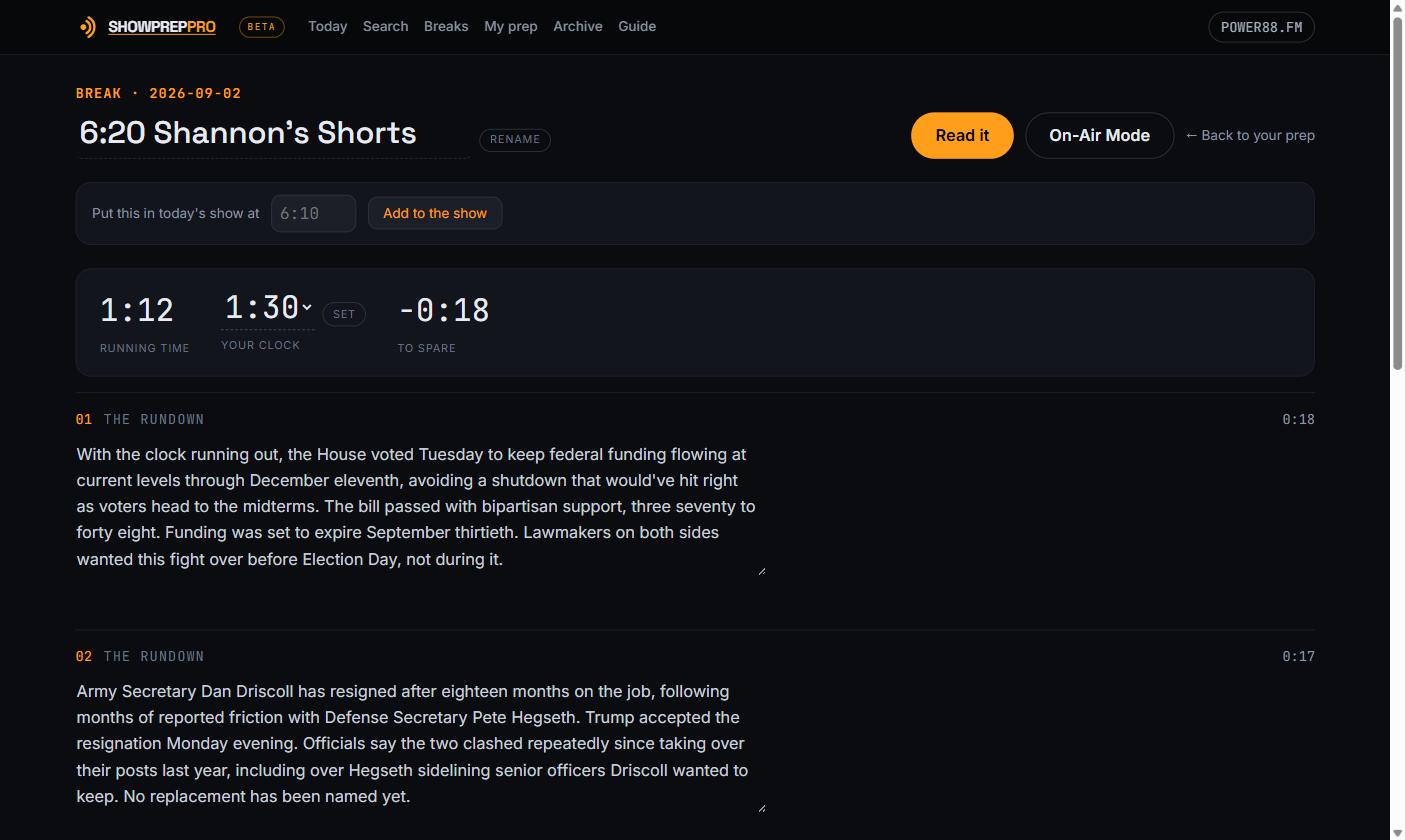Viewport: 1405px width, 840px height.
Task: Click the 0:18 duration on story 01
Action: pos(1298,419)
